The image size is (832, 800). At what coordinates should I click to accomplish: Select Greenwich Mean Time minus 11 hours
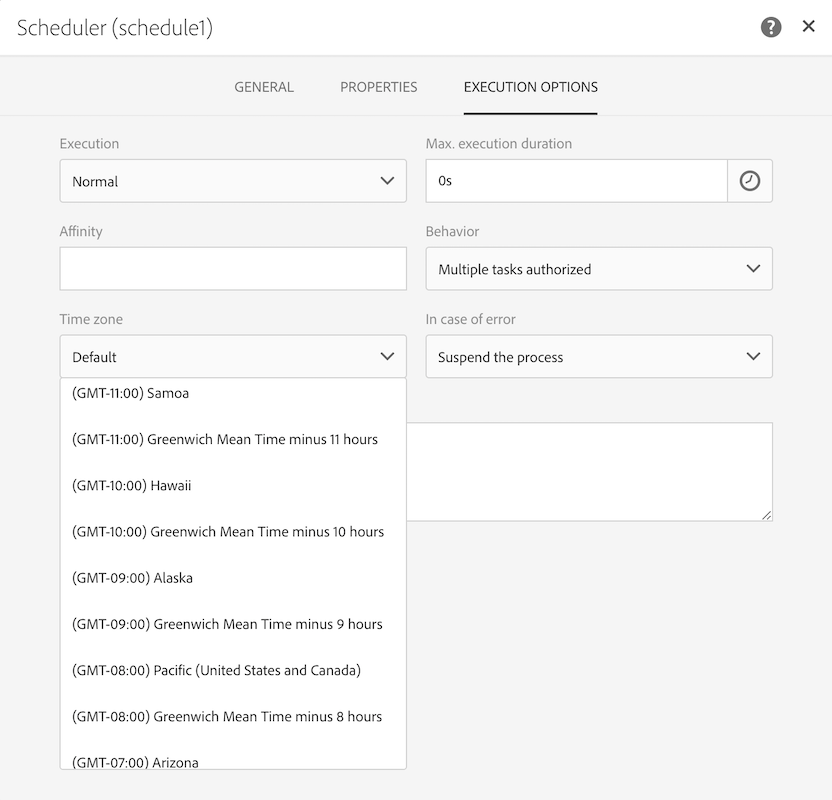(225, 439)
